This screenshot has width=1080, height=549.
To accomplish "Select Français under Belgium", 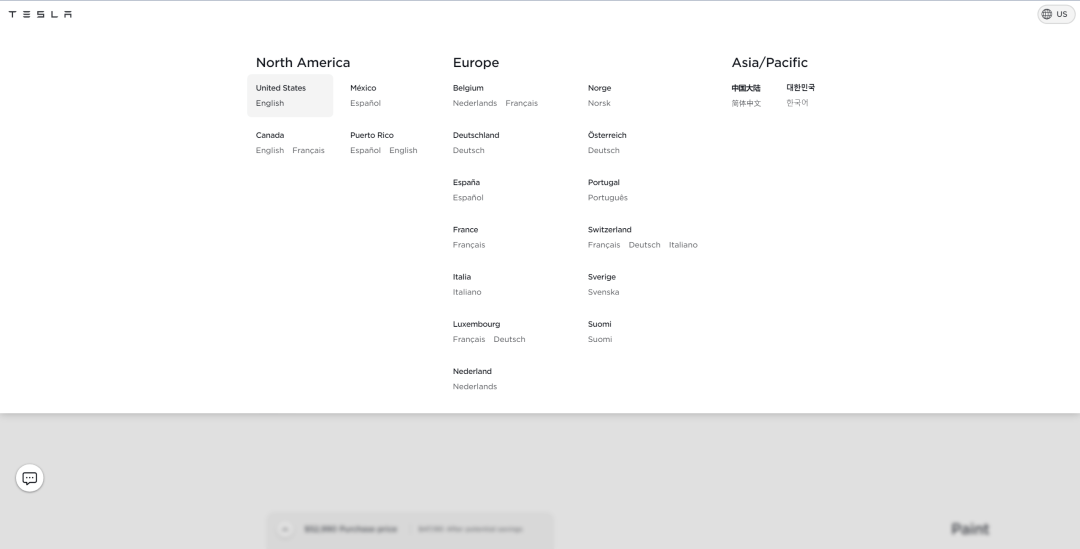I will tap(521, 103).
